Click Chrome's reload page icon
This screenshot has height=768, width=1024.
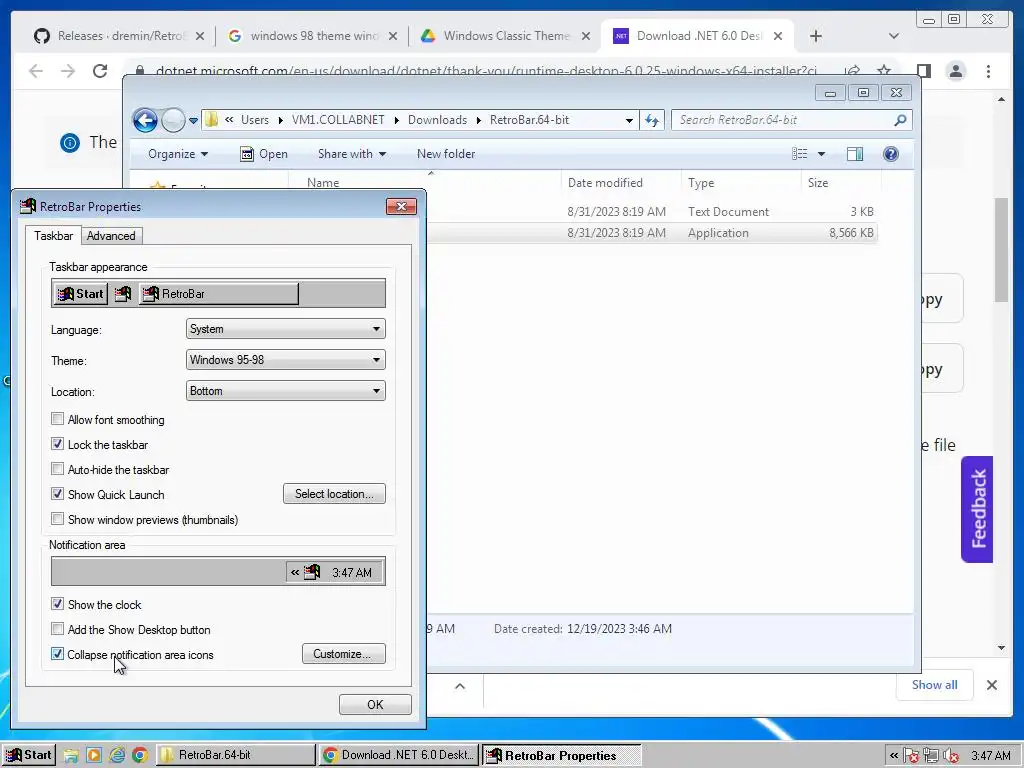point(100,71)
